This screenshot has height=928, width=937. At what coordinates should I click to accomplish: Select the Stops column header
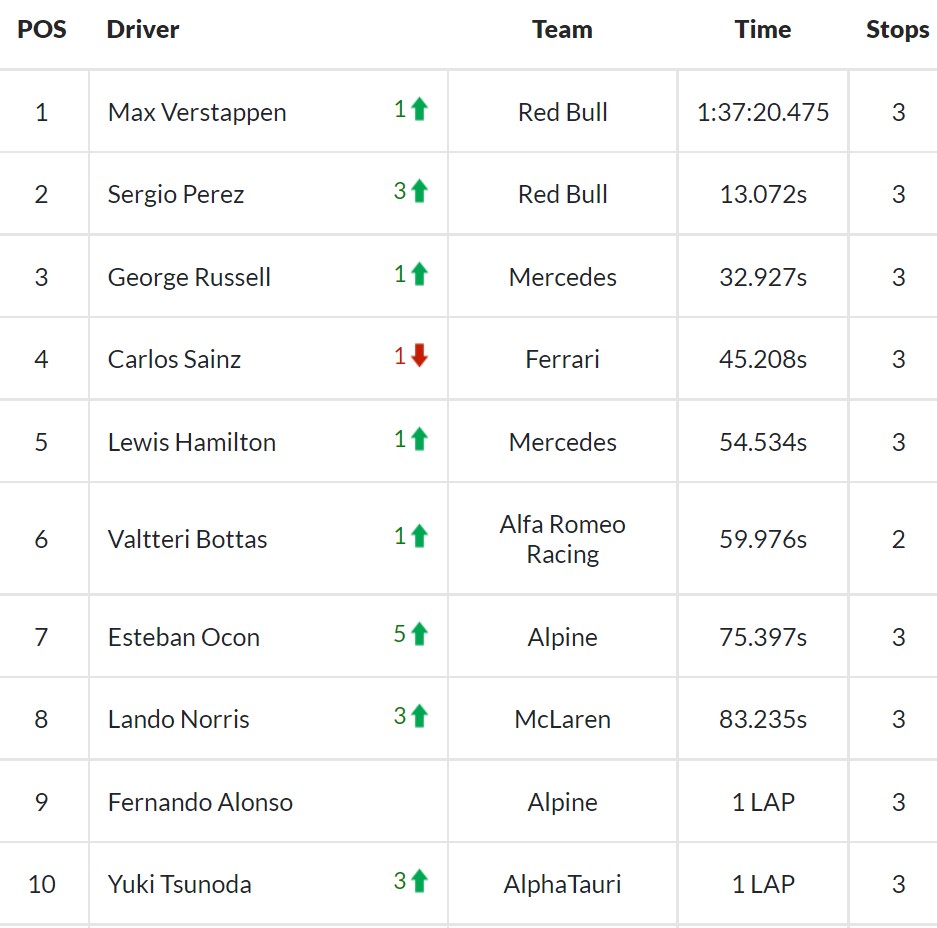898,29
